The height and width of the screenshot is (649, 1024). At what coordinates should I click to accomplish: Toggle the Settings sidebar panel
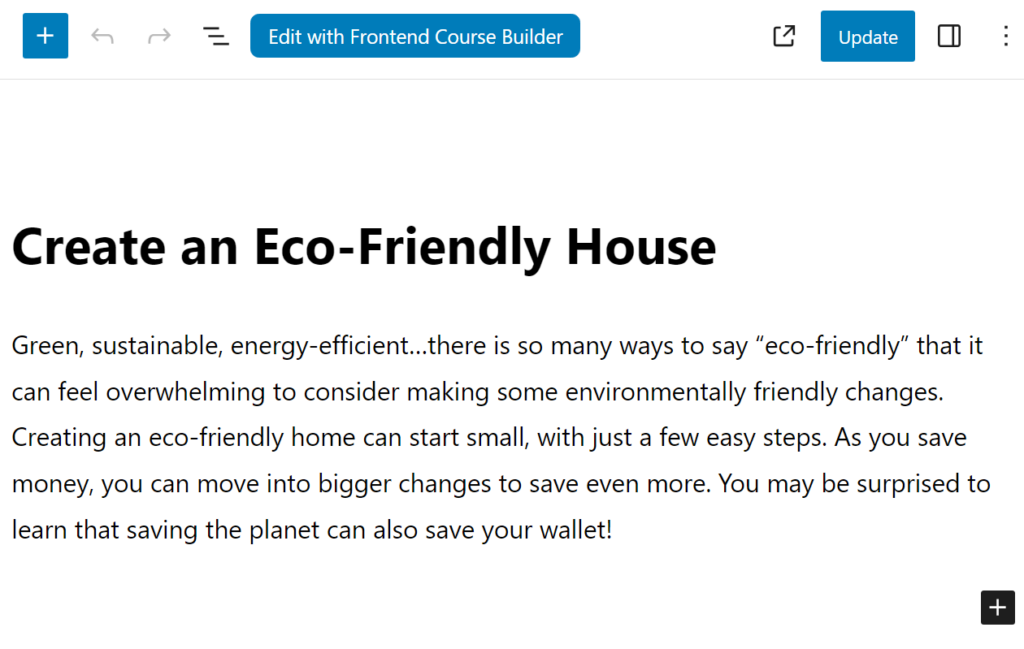[949, 36]
